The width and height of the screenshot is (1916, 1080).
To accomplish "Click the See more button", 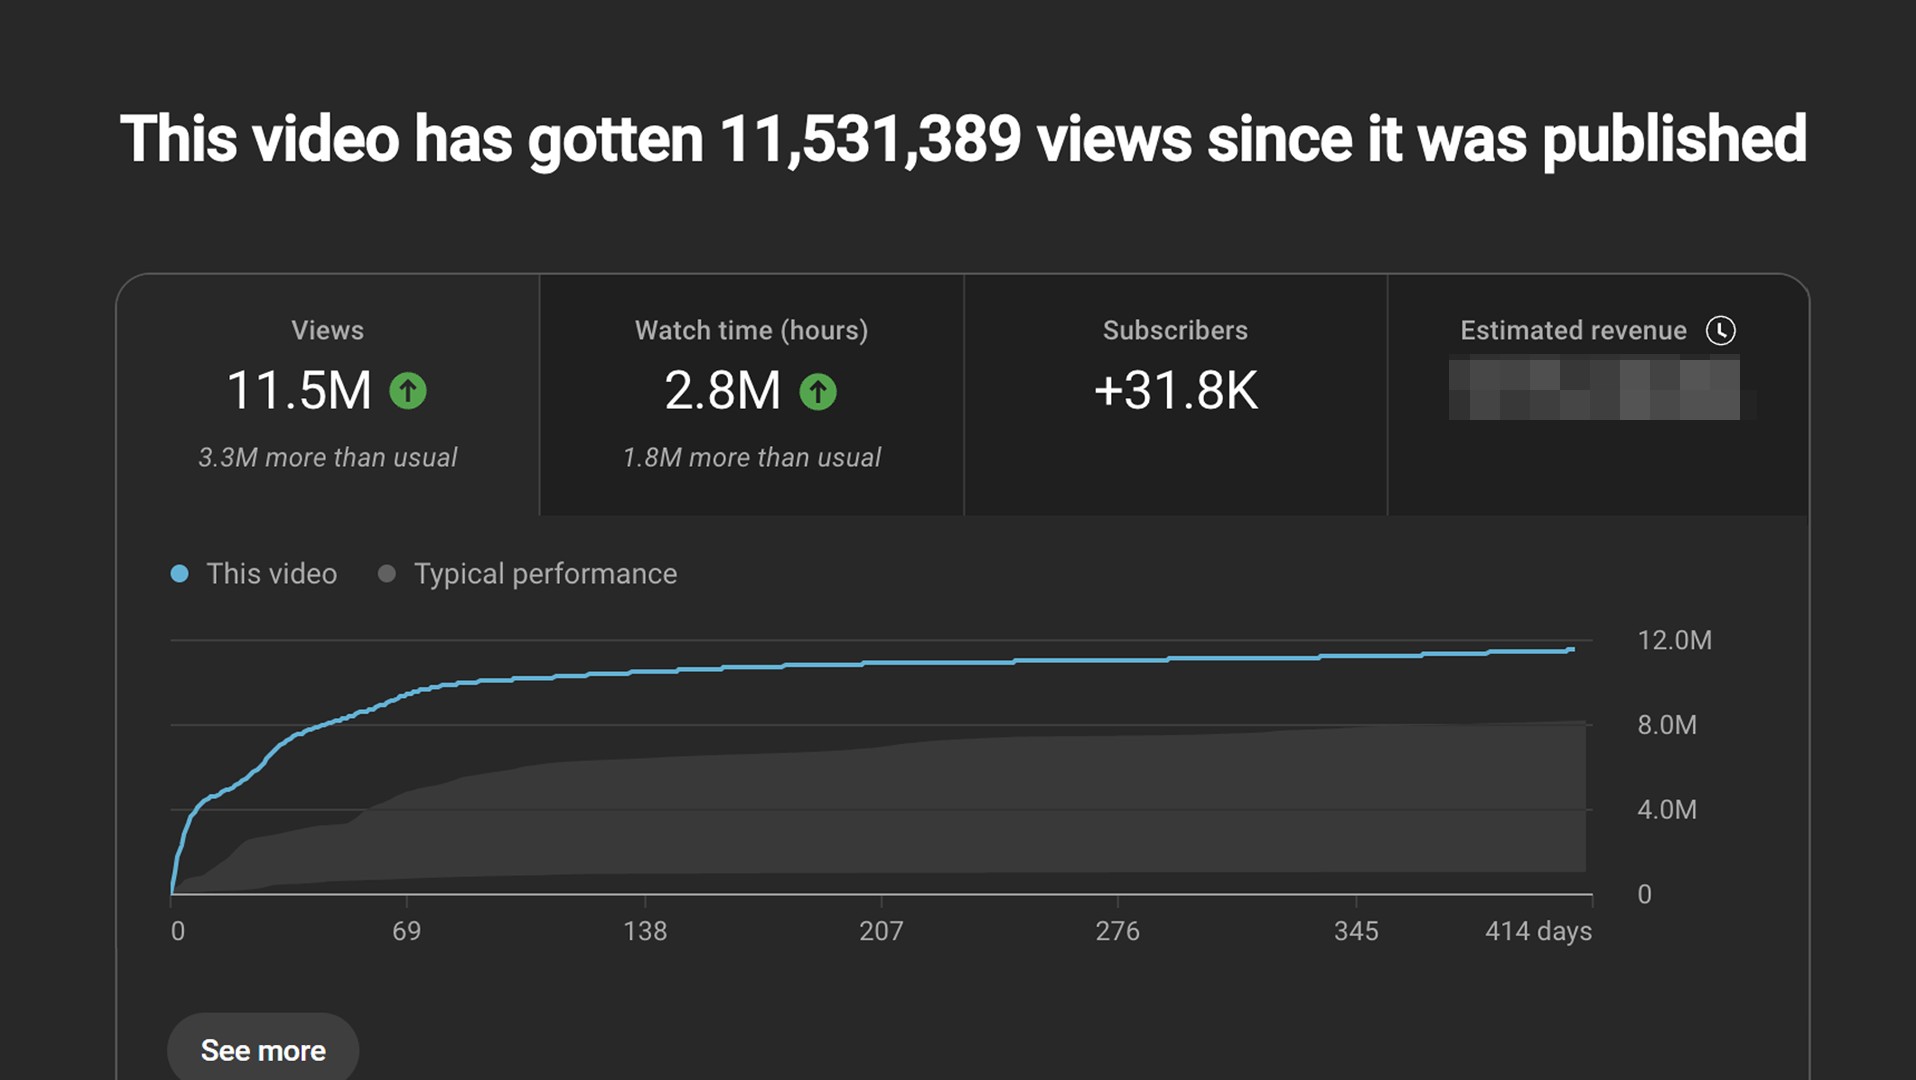I will coord(263,1050).
